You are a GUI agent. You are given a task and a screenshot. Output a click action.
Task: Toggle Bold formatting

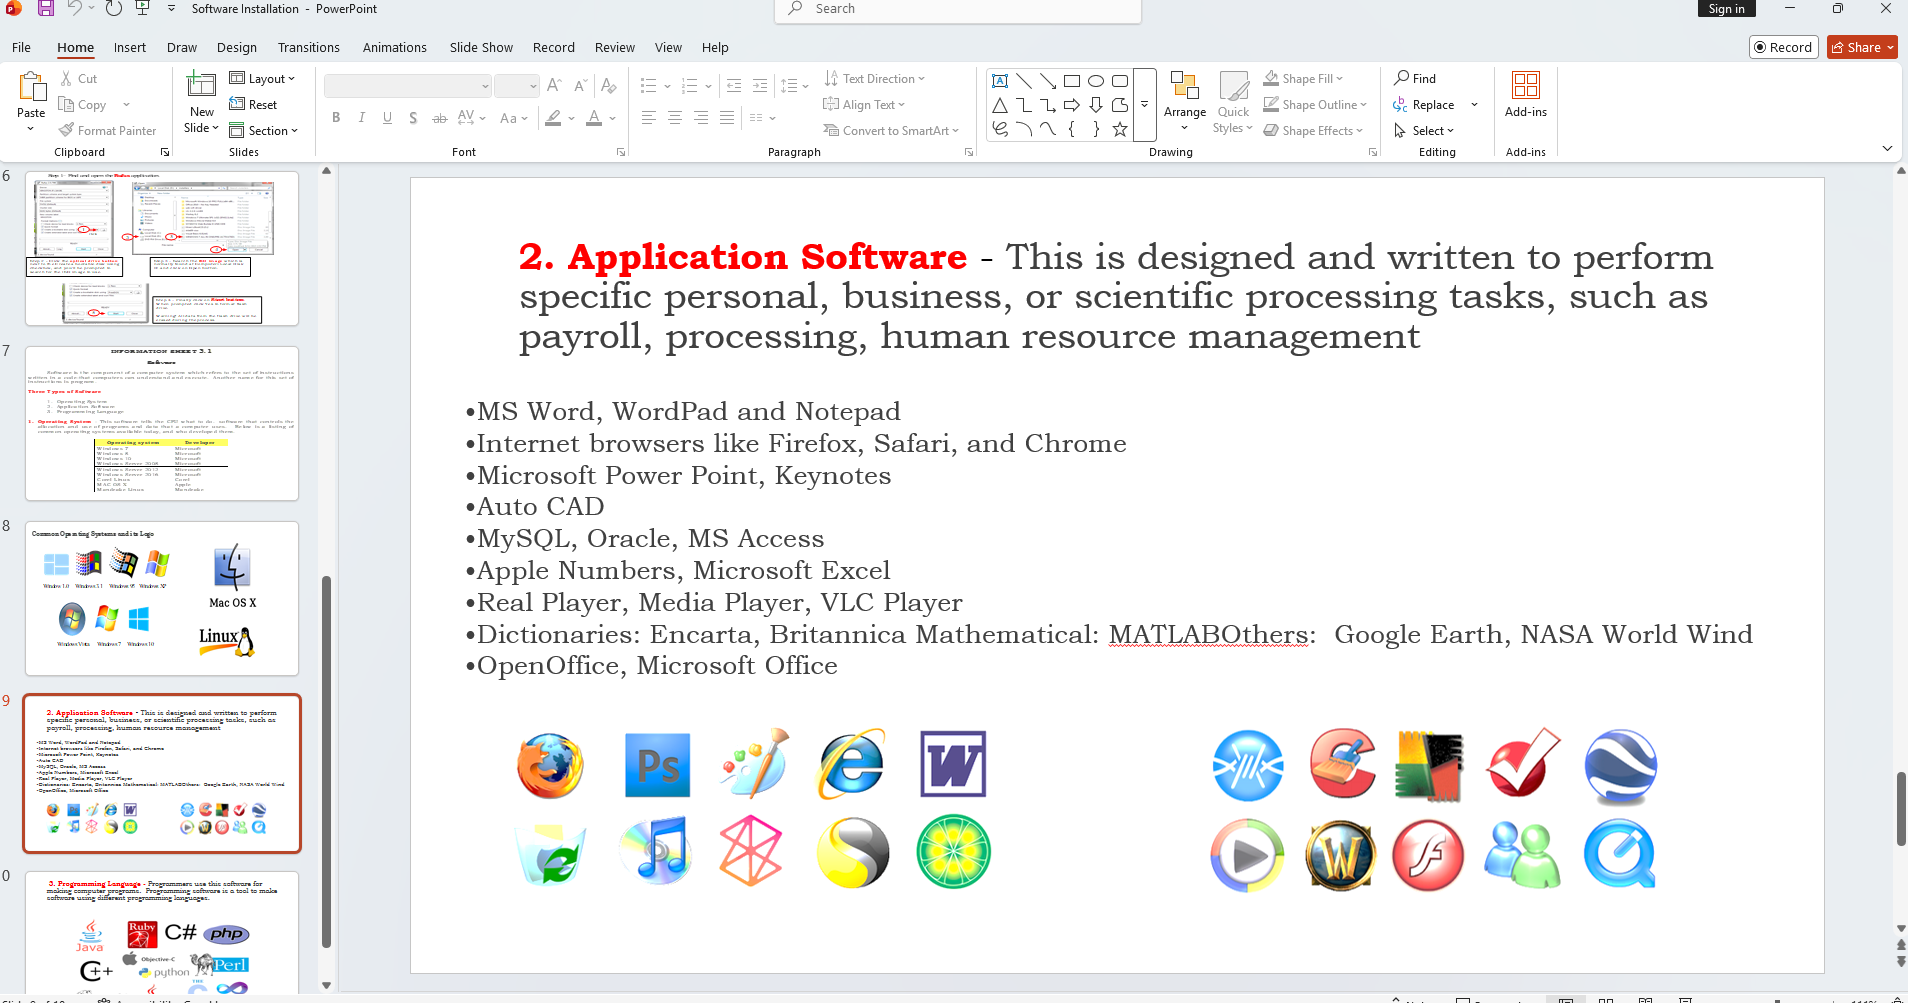336,118
